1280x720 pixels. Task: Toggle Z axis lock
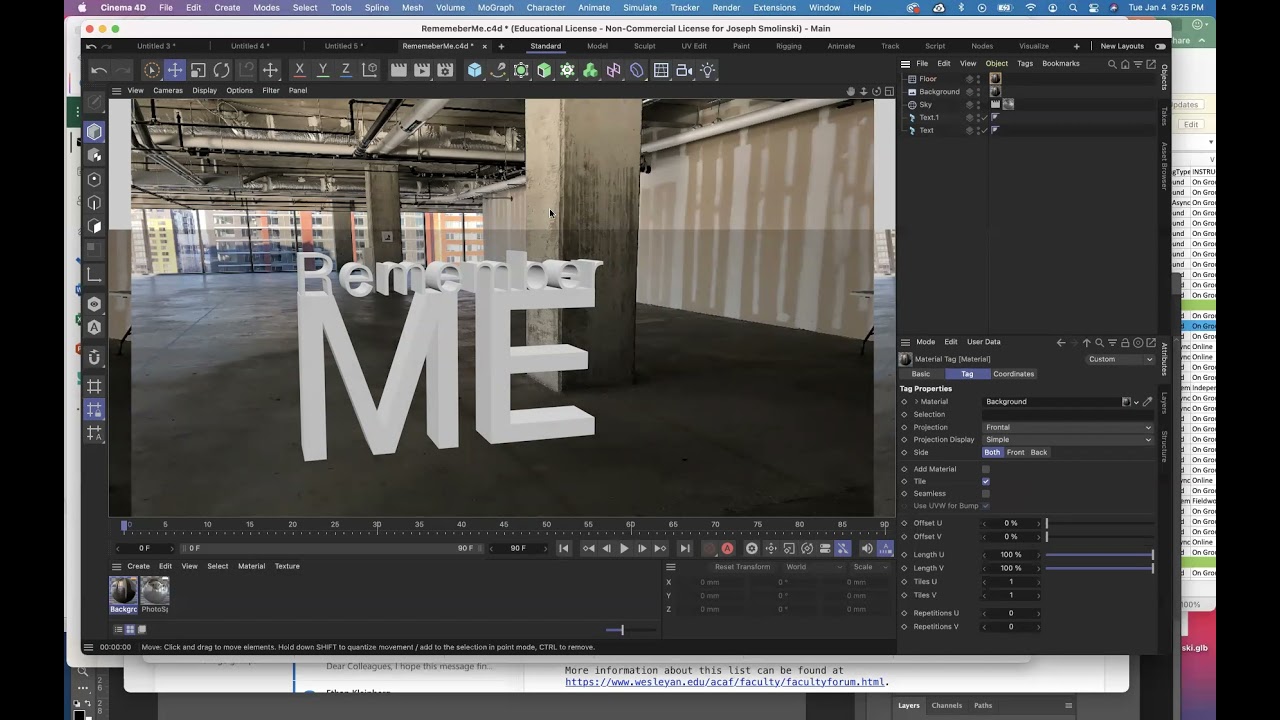point(346,70)
